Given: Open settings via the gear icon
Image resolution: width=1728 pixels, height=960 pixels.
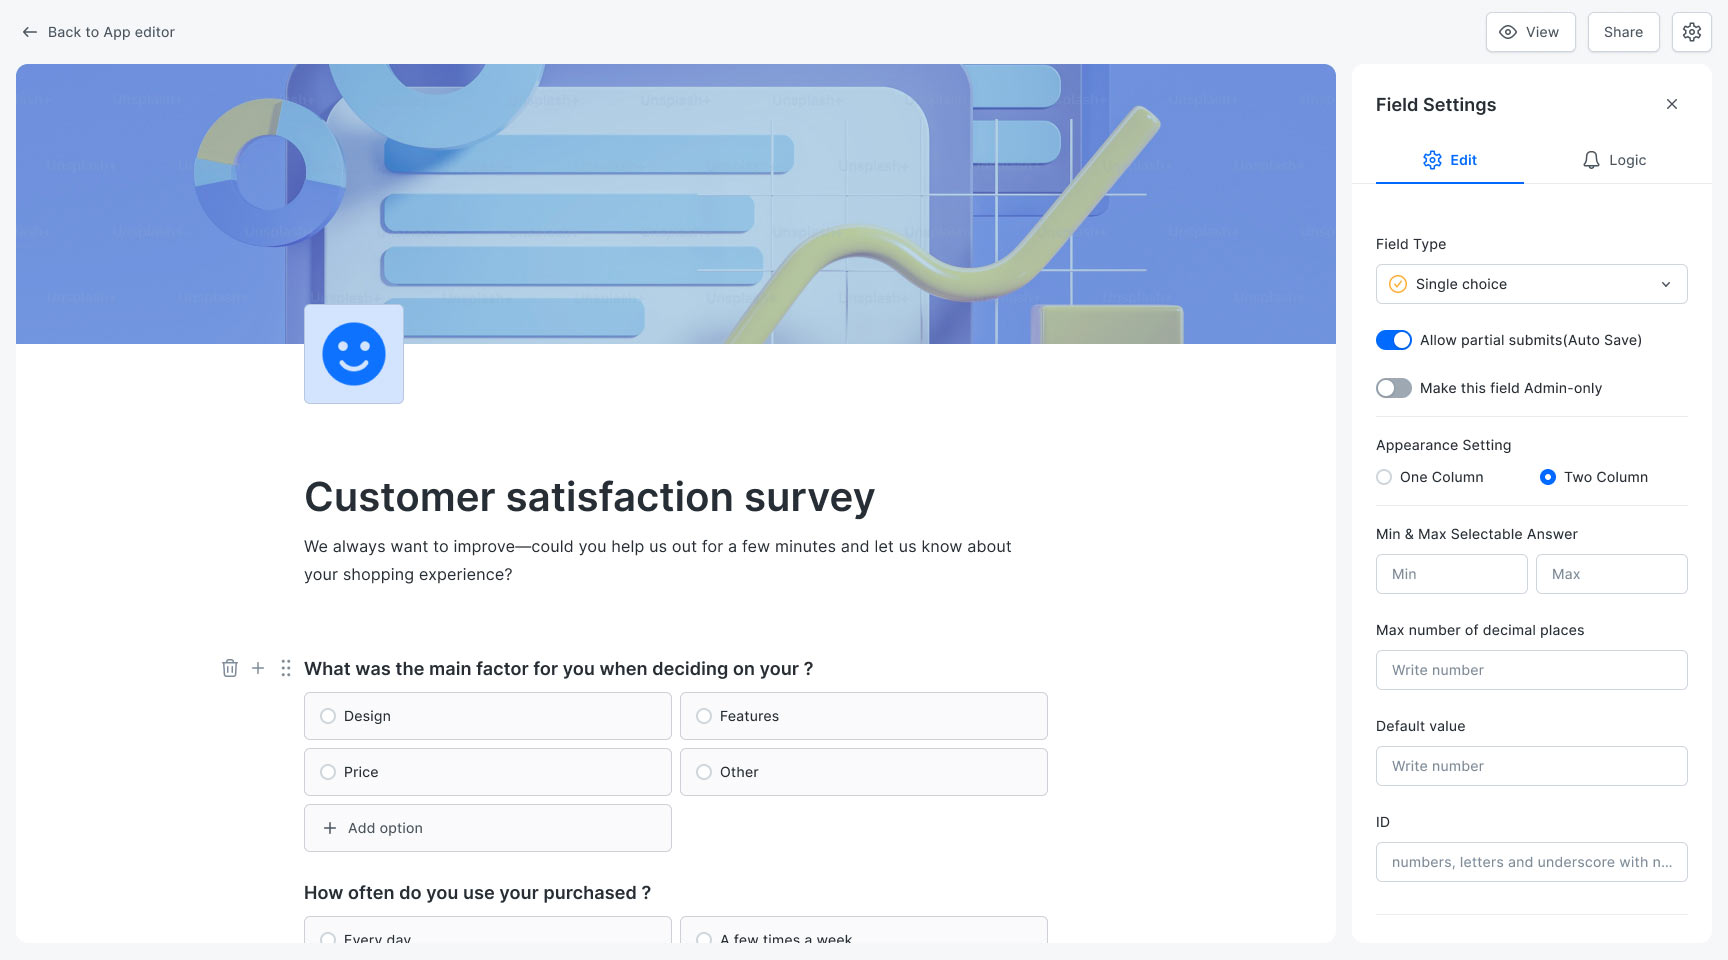Looking at the screenshot, I should pyautogui.click(x=1691, y=31).
